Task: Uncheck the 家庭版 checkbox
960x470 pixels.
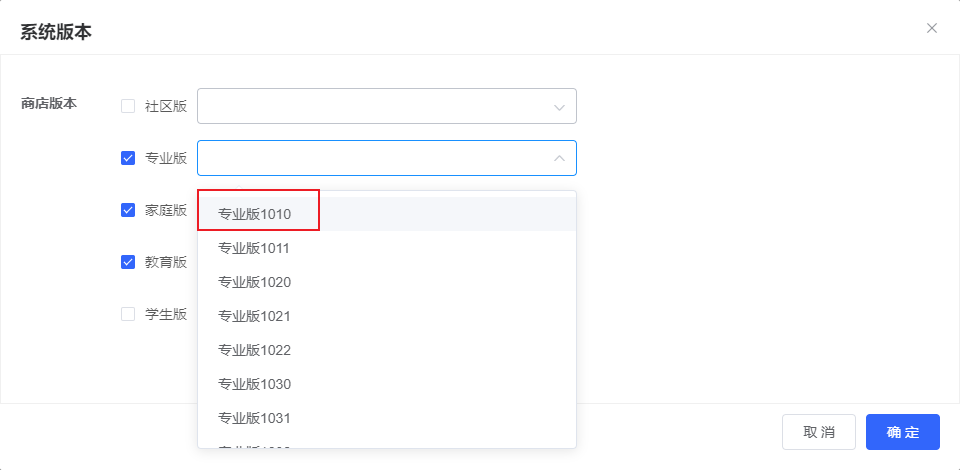Action: [128, 210]
